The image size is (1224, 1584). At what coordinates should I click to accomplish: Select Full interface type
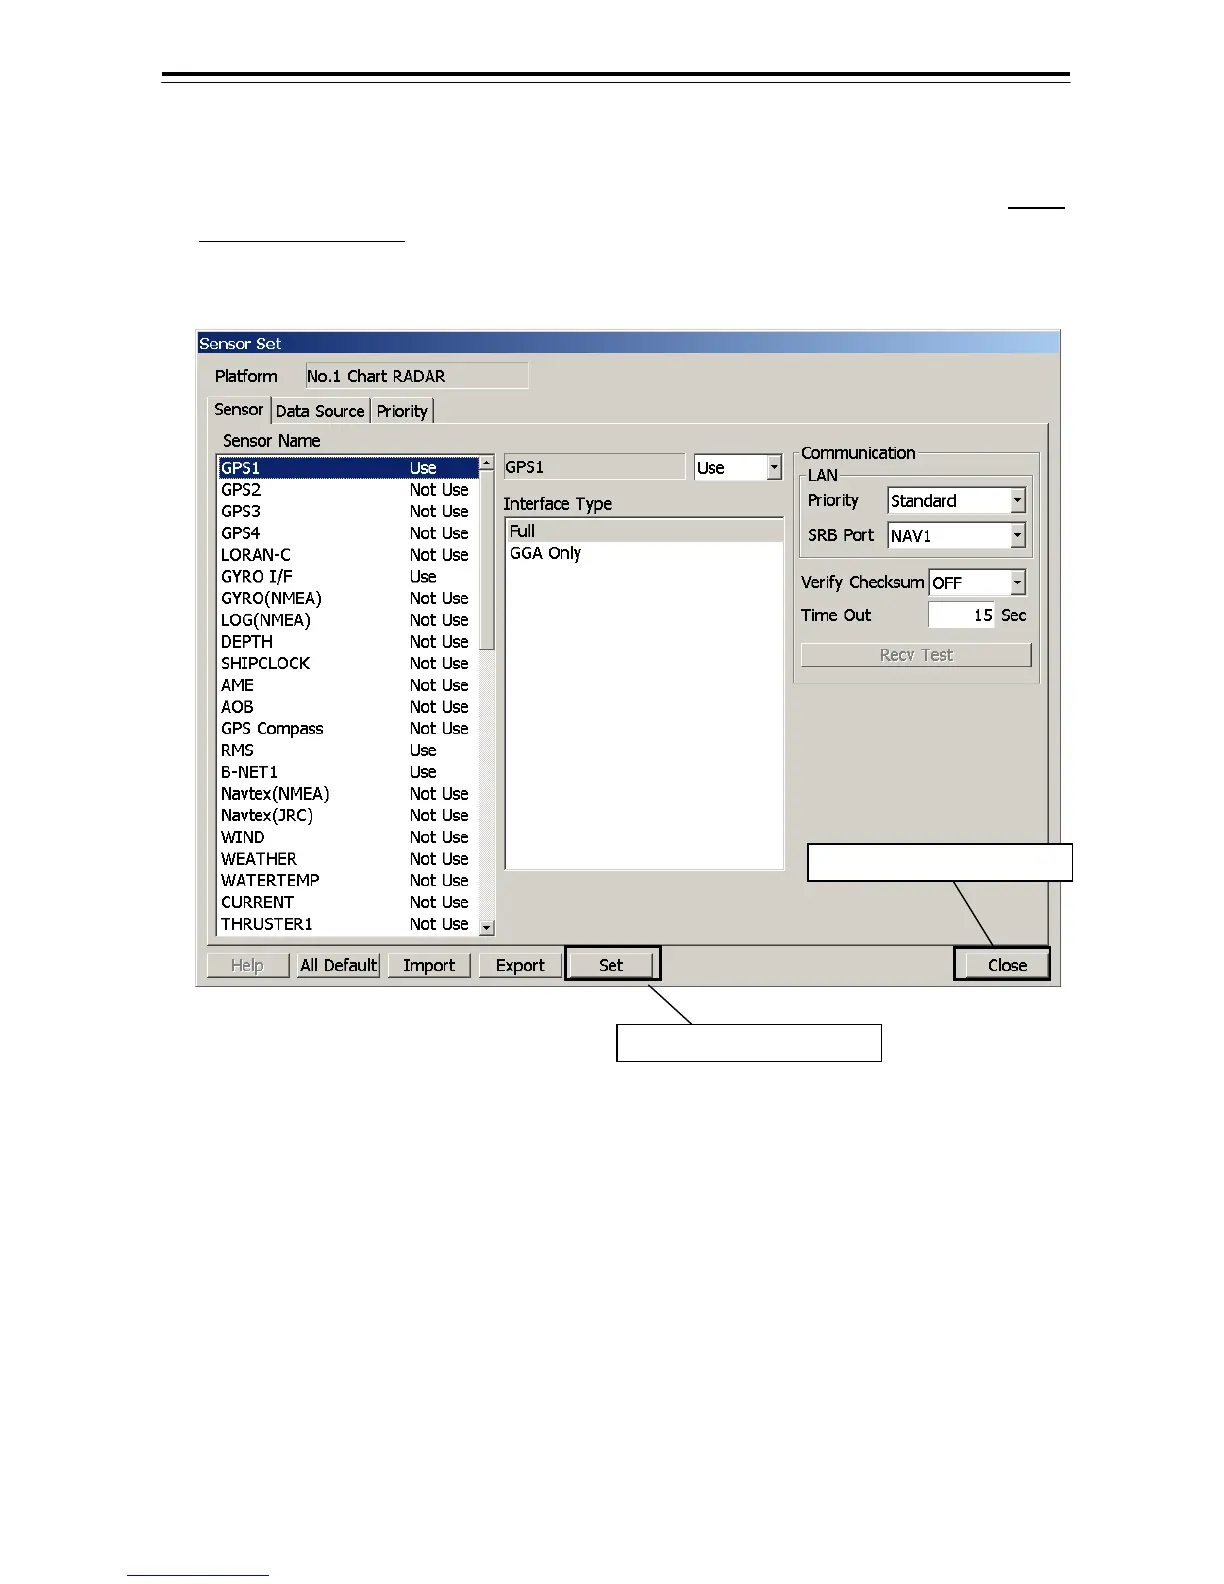(x=644, y=531)
